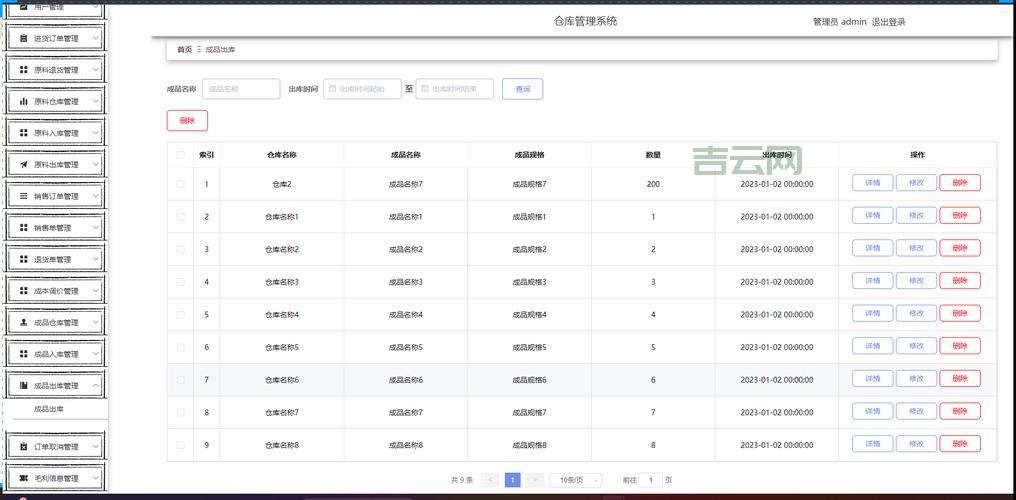The image size is (1016, 500).
Task: Select page 1 in the pagination
Action: [513, 480]
